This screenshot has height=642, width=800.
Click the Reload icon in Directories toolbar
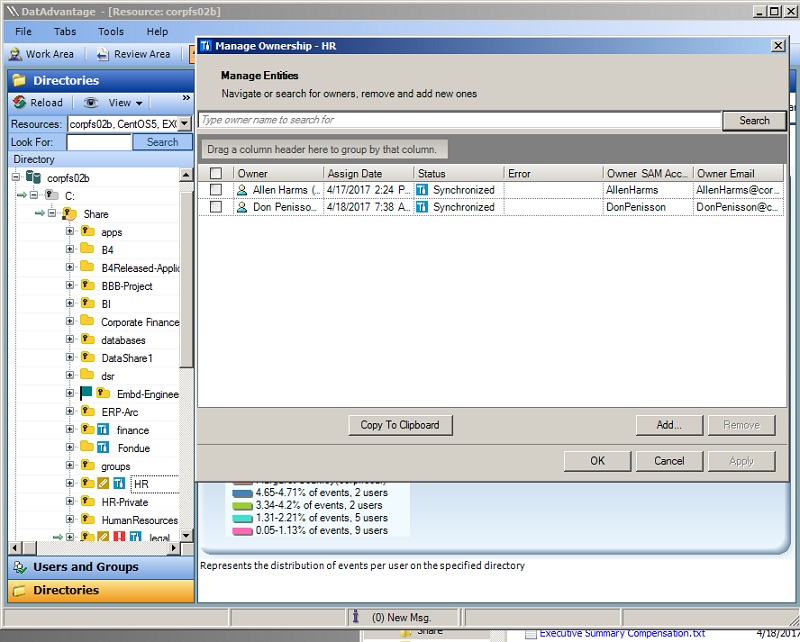tap(19, 103)
